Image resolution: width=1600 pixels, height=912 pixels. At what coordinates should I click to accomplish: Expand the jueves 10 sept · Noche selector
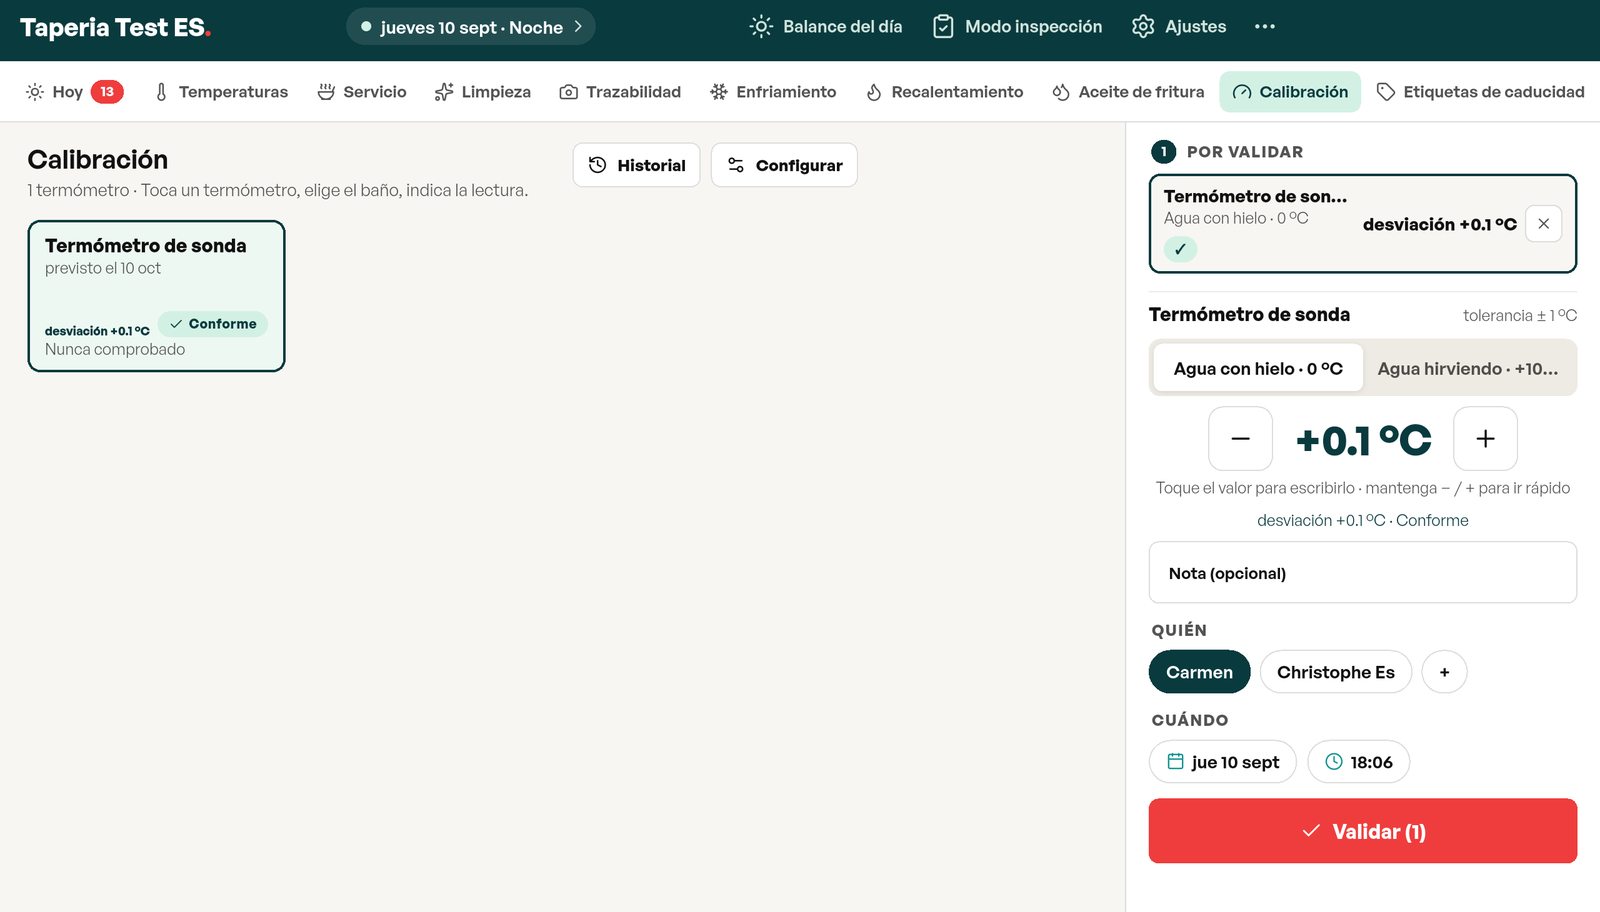tap(471, 27)
